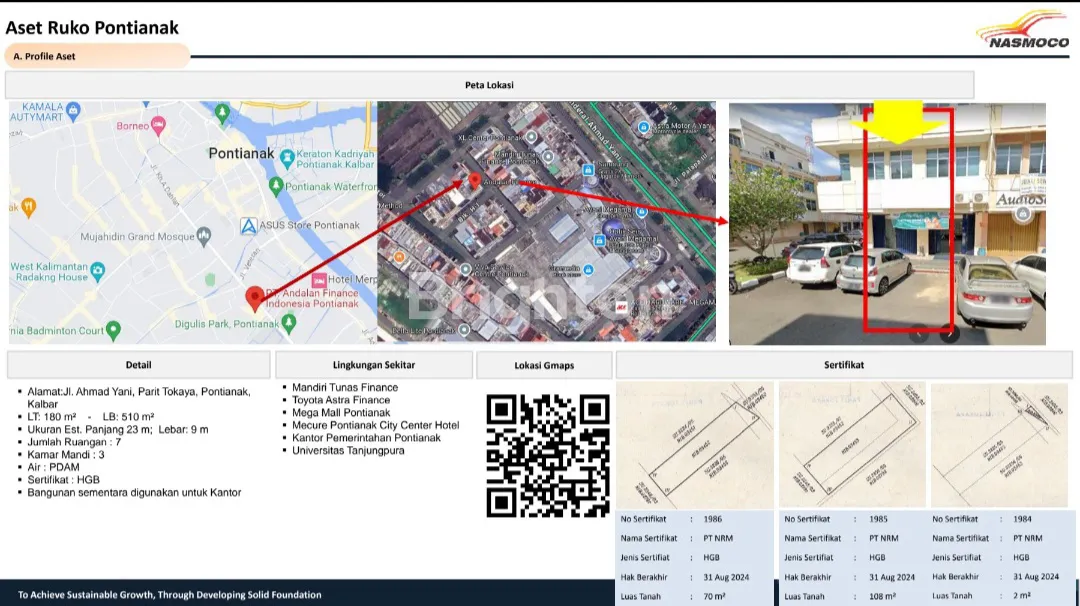The height and width of the screenshot is (606, 1080).
Task: Click the red pin on satellite map
Action: [x=475, y=181]
